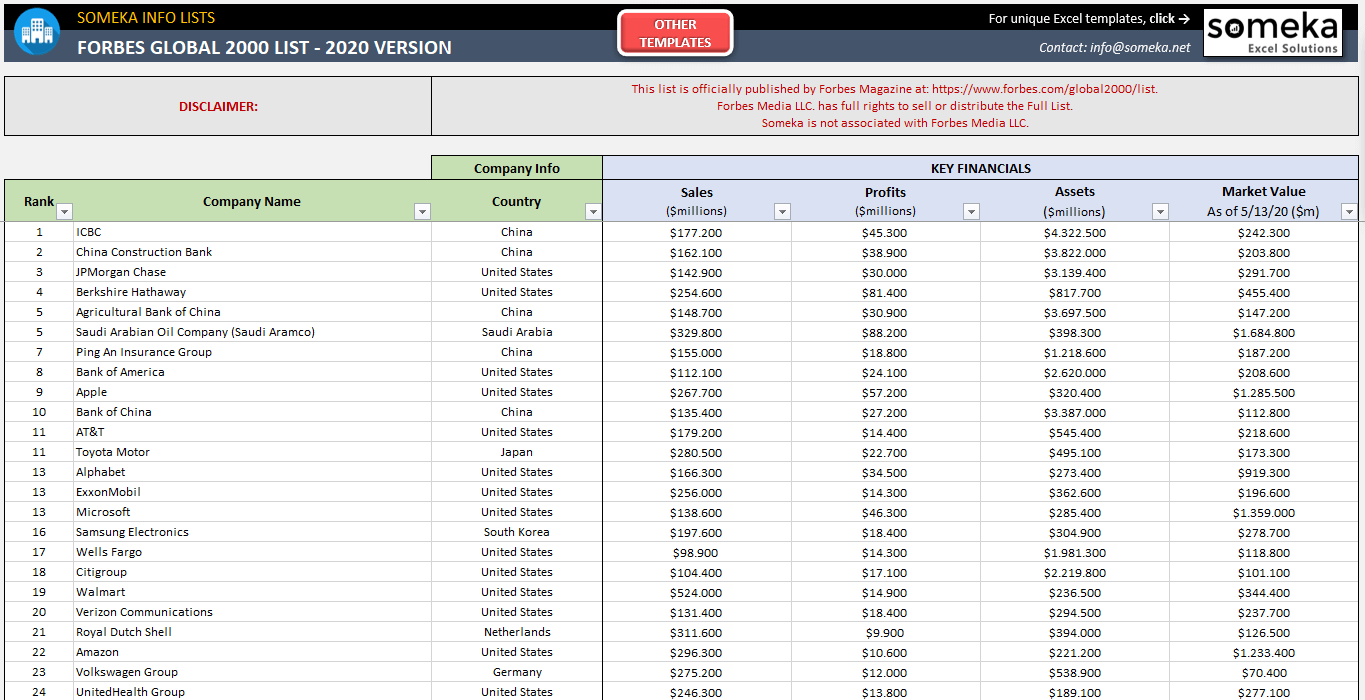Click Toyota Motor's sales value $280.500
The width and height of the screenshot is (1365, 700).
click(x=696, y=453)
